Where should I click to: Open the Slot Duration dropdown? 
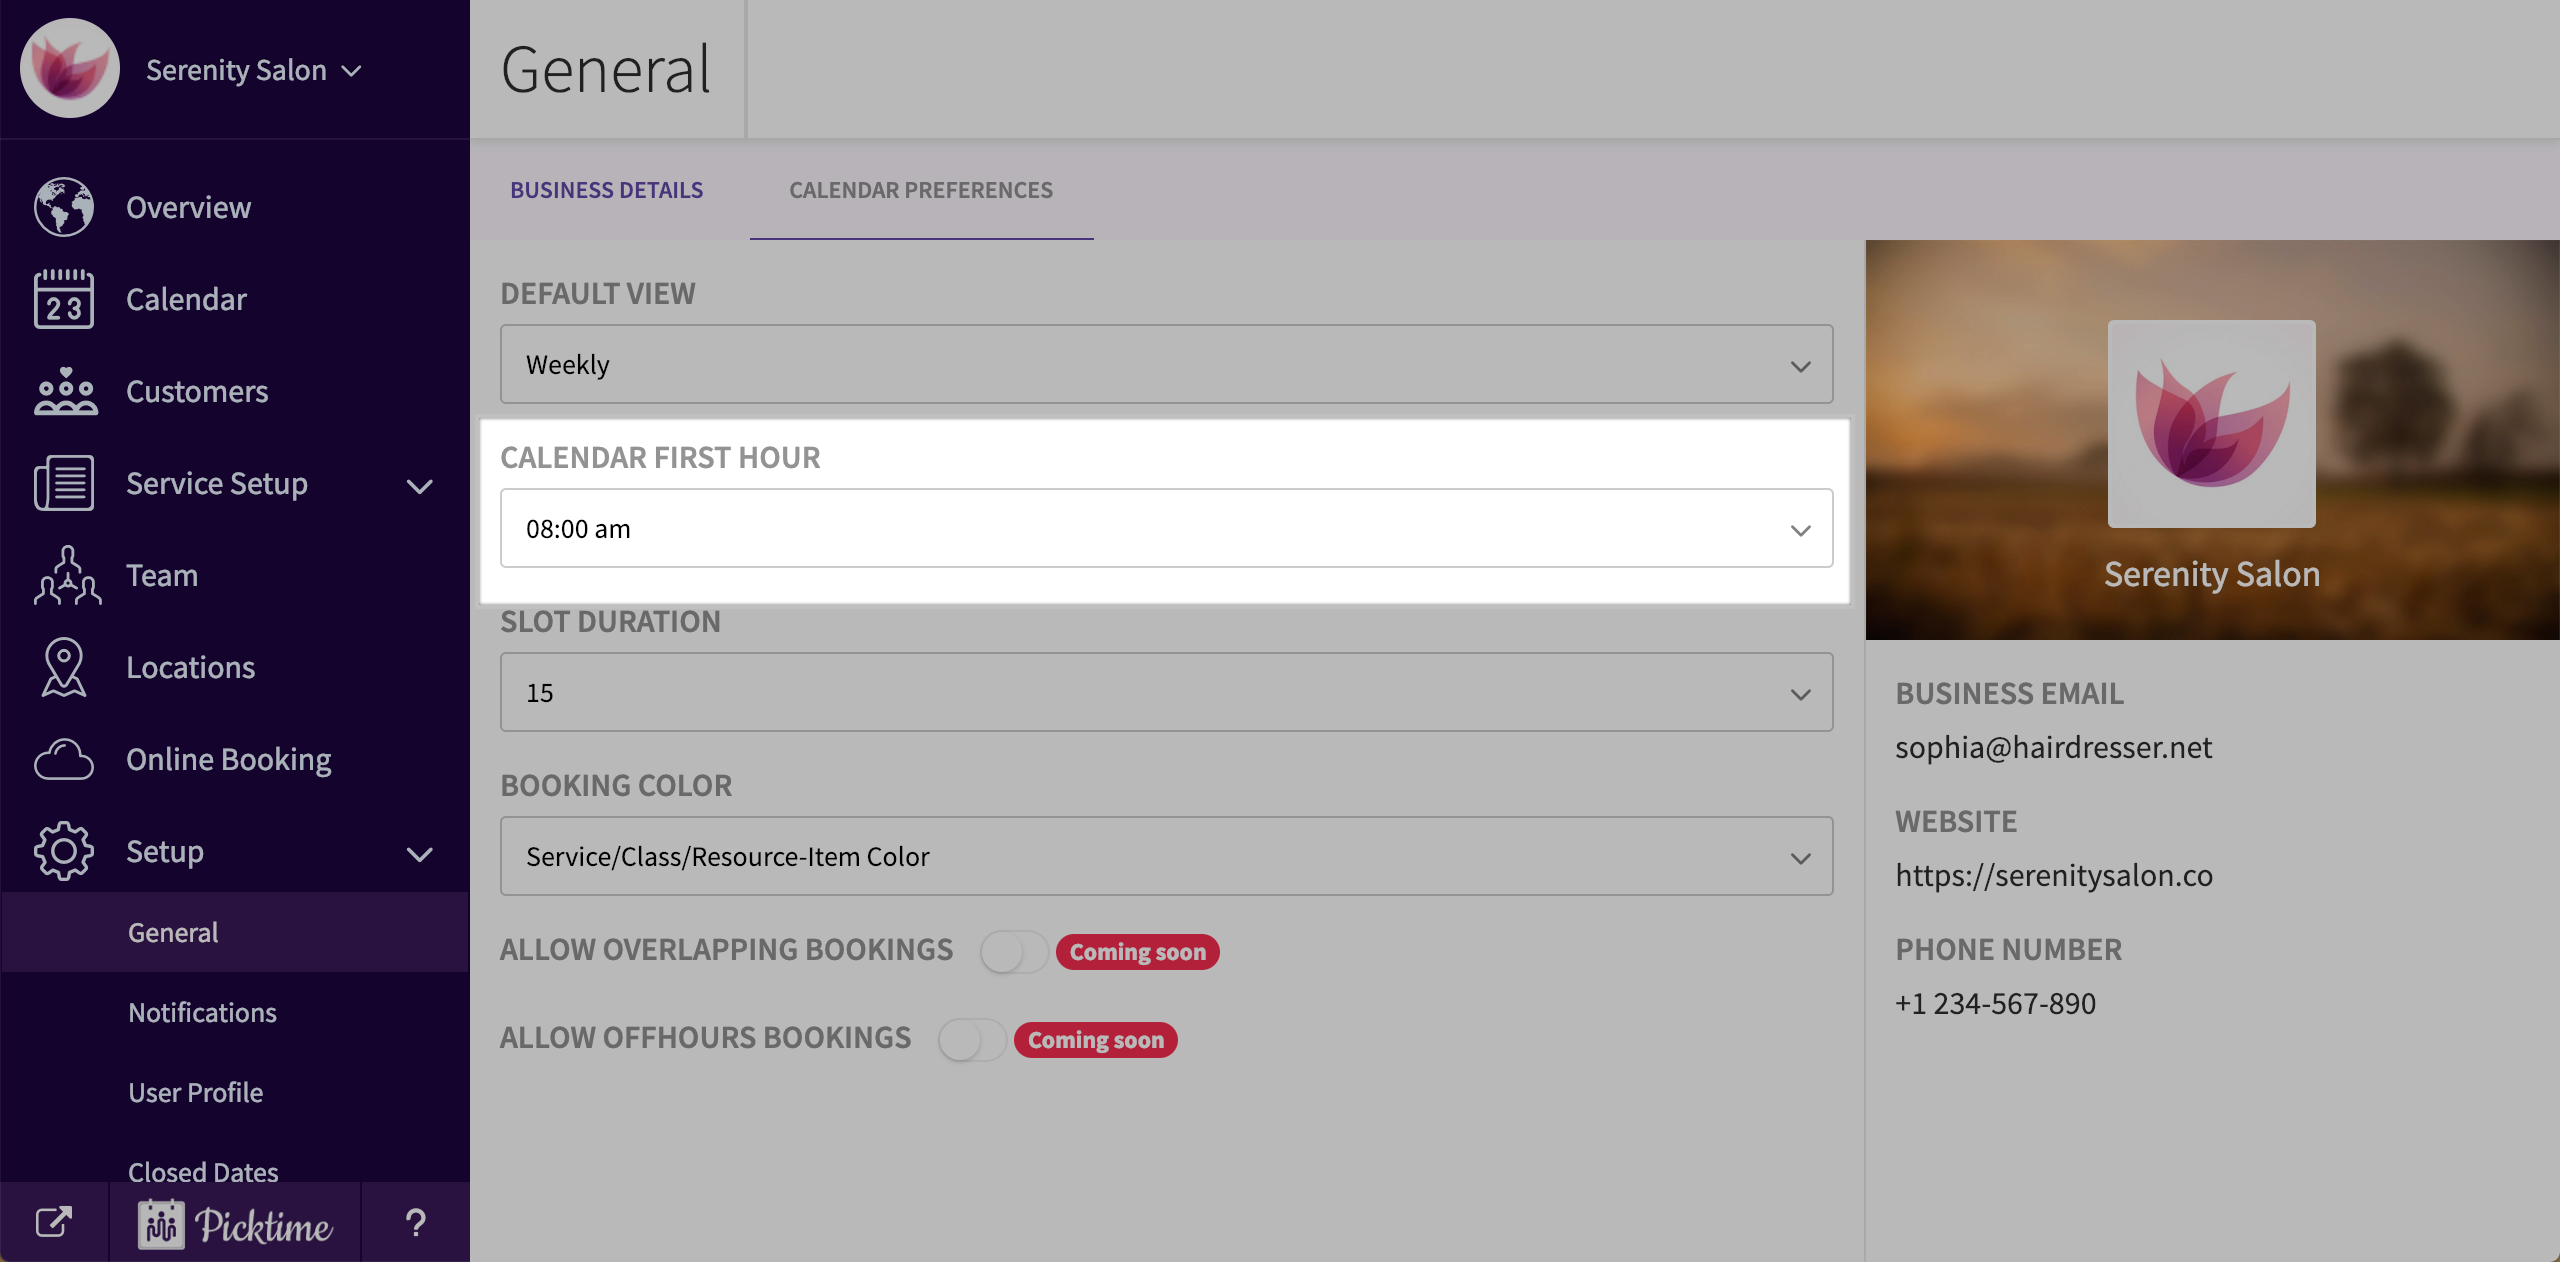click(x=1166, y=693)
